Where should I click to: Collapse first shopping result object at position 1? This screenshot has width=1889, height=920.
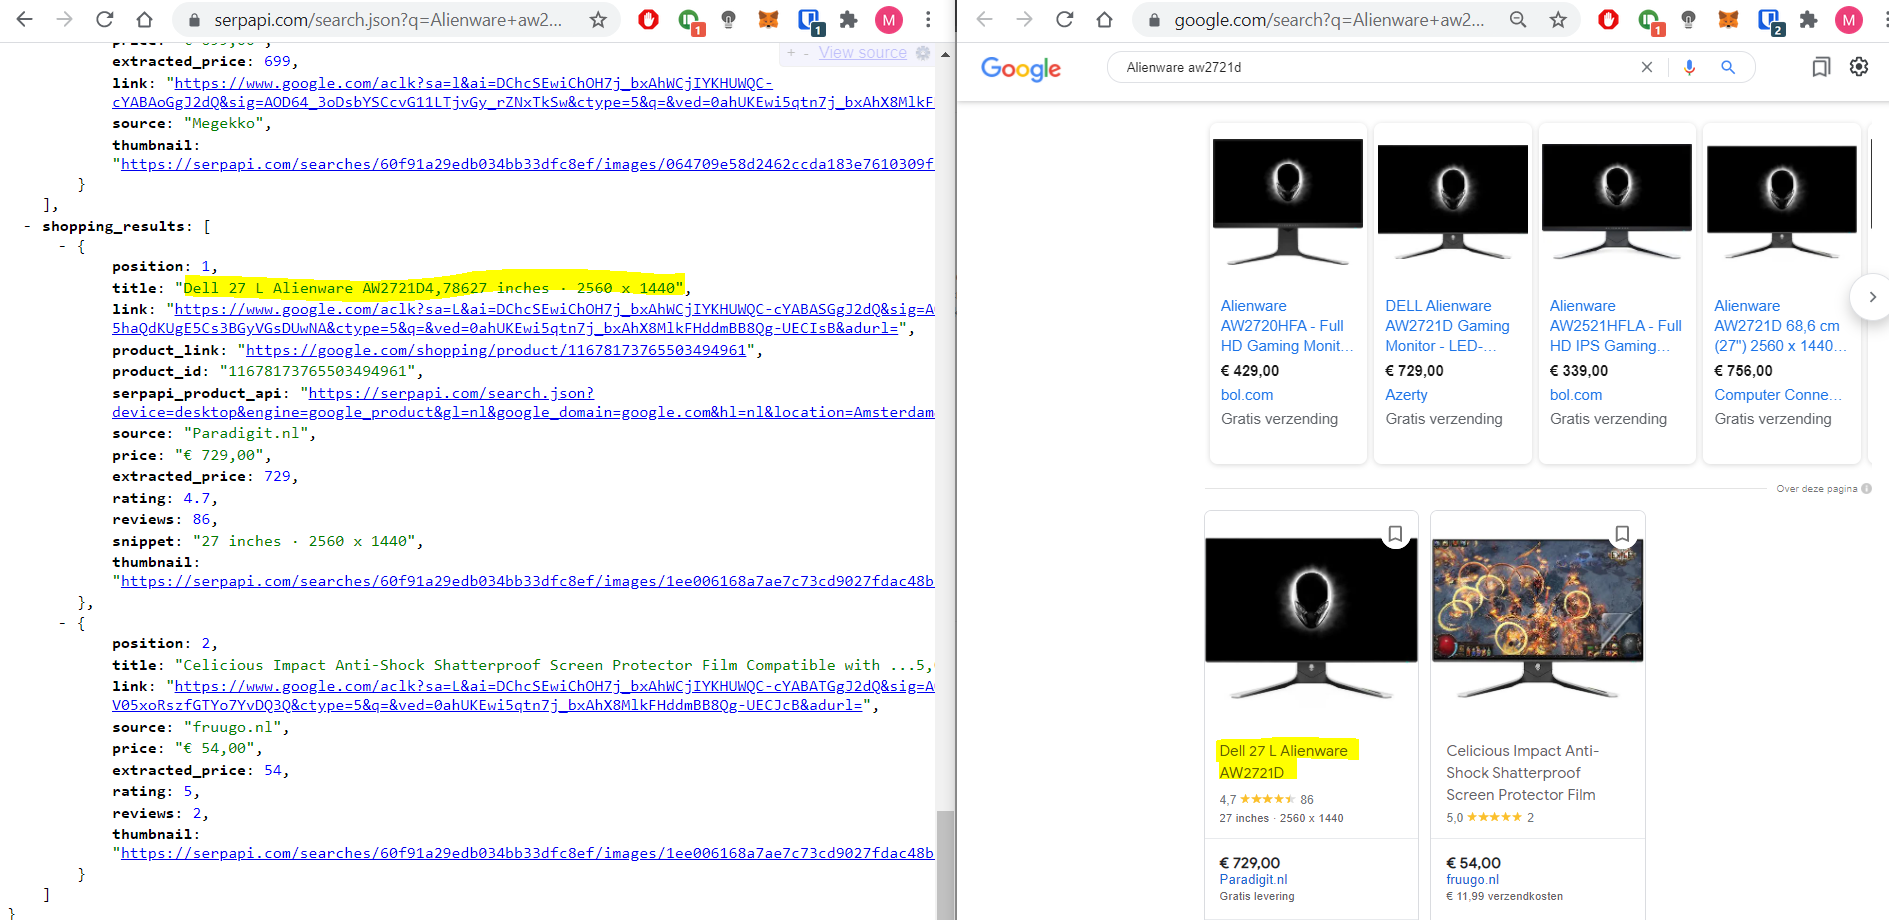coord(62,246)
